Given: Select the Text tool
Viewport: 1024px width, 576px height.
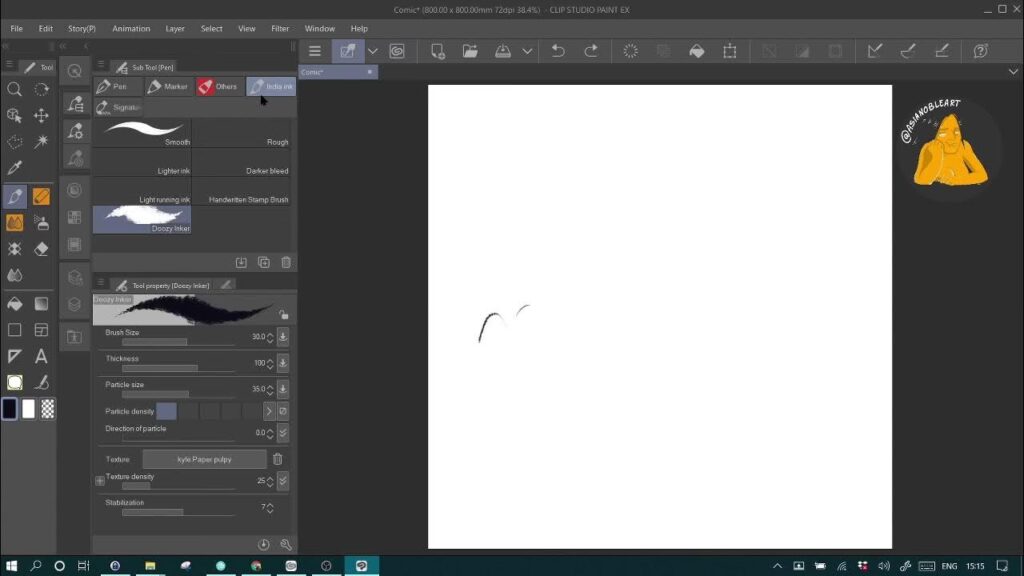Looking at the screenshot, I should tap(41, 356).
